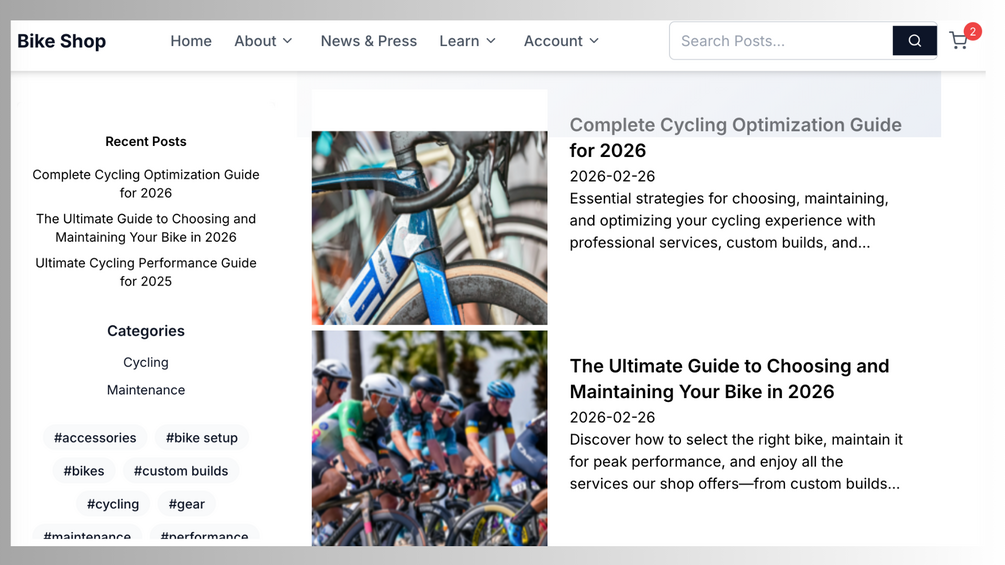Focus the Search Posts field
Viewport: 1005px width, 565px height.
click(781, 41)
